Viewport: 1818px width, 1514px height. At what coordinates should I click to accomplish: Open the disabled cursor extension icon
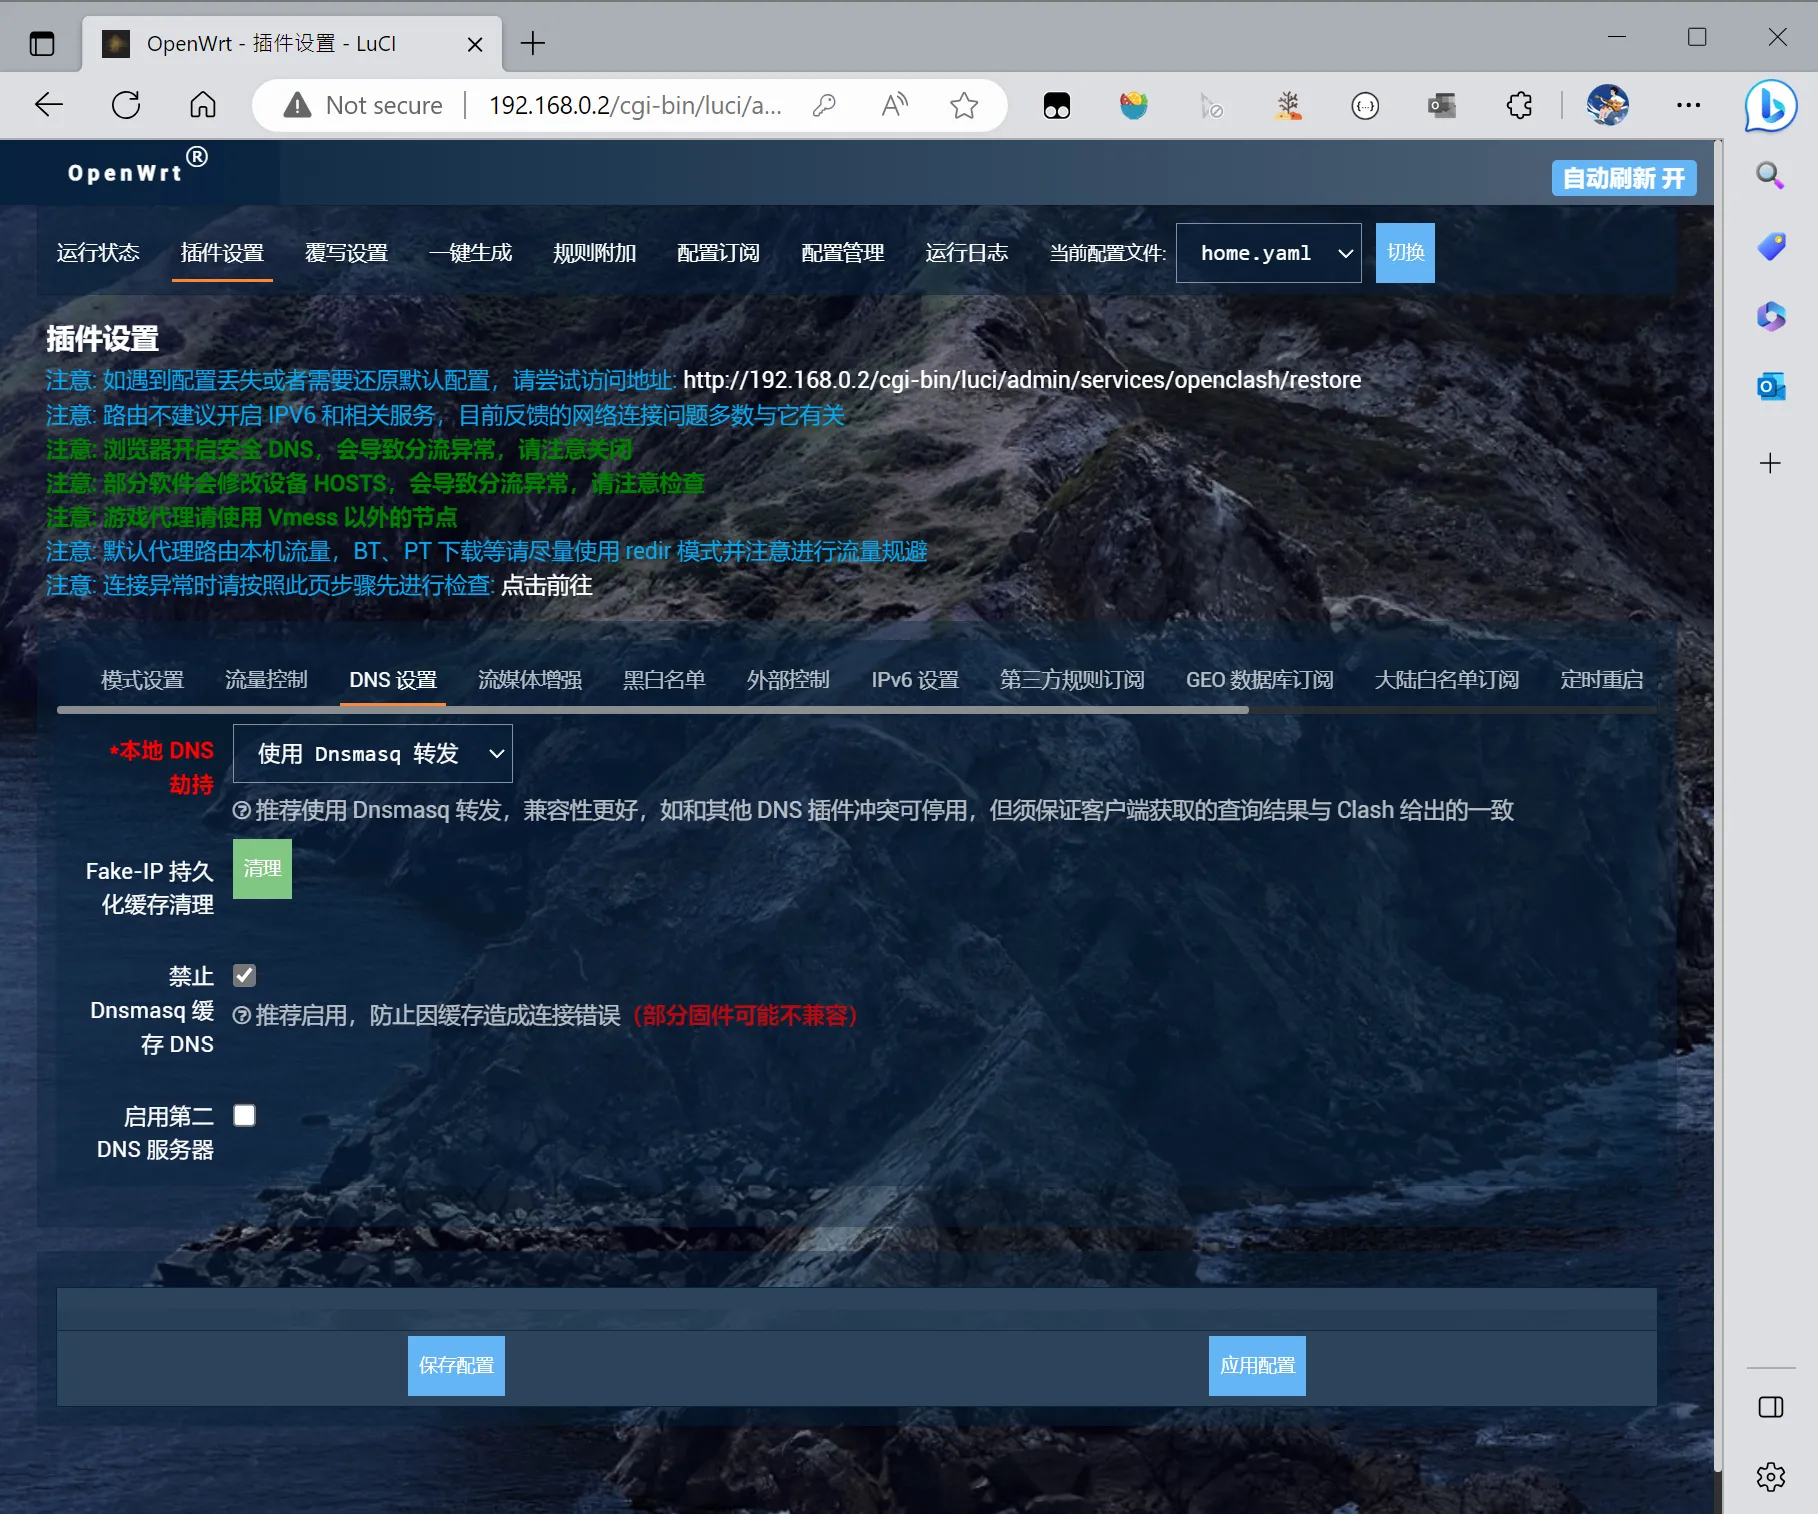pos(1211,105)
